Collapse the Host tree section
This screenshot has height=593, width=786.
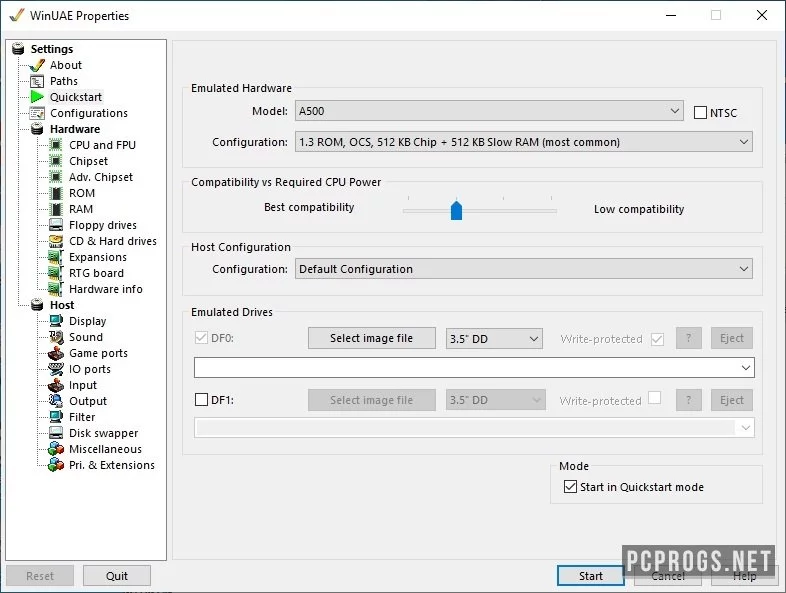(37, 305)
